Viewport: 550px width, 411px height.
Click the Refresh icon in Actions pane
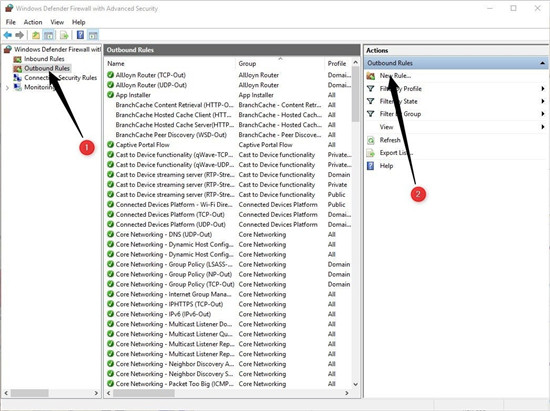[371, 140]
